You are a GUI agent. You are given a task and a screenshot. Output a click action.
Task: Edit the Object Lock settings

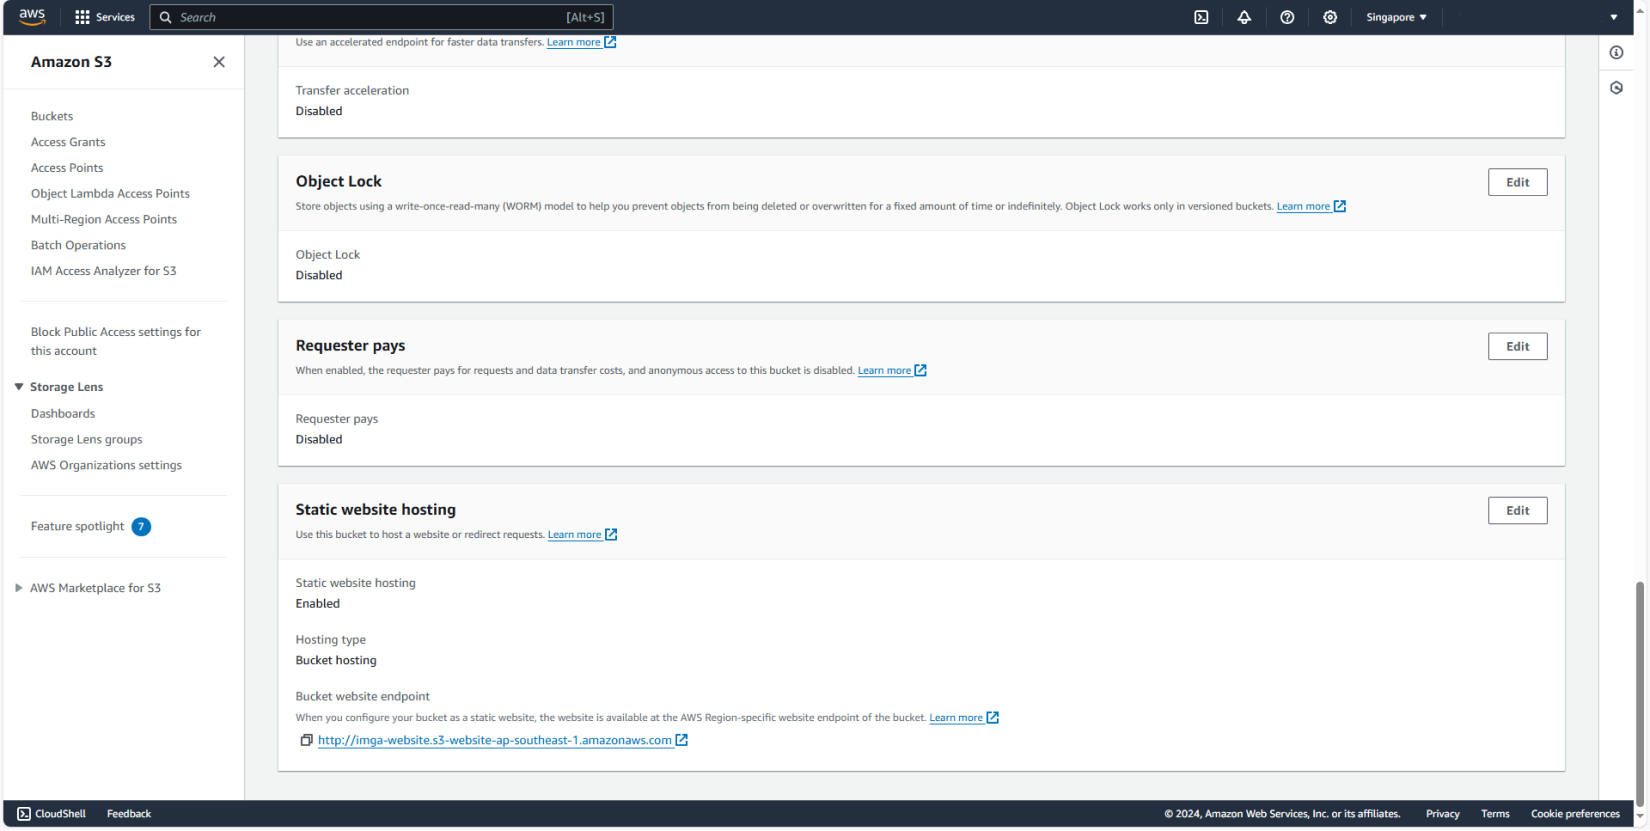point(1517,182)
